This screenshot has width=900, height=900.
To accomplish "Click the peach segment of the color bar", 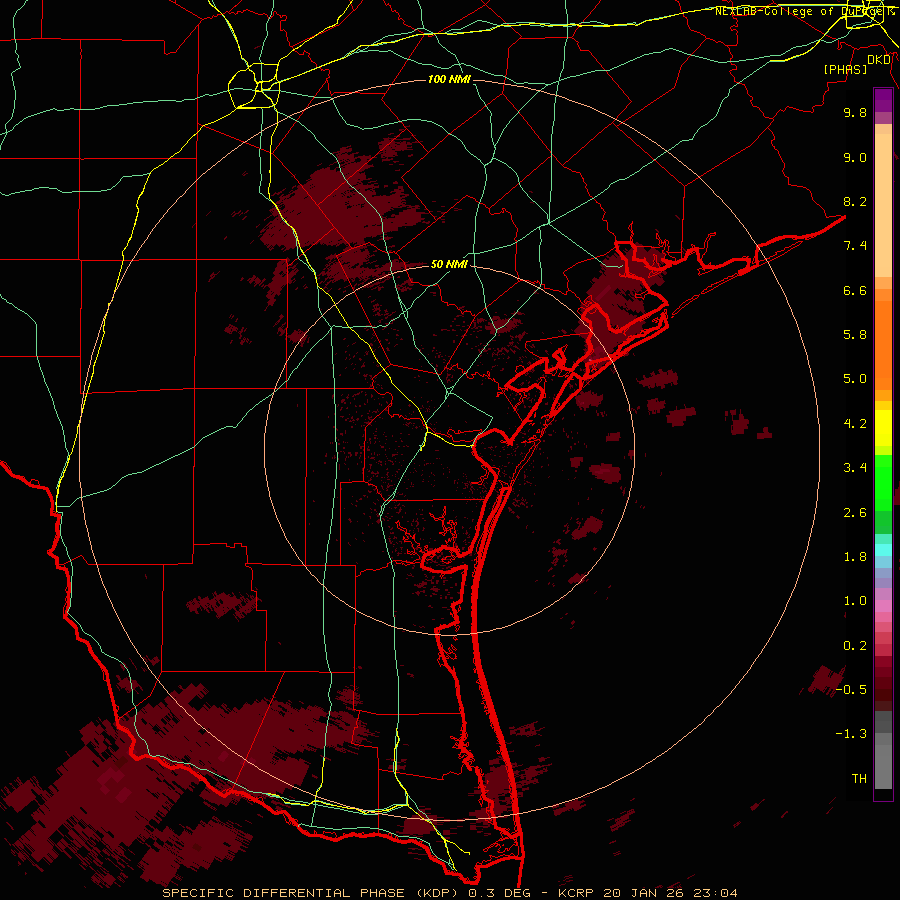I will coord(883,205).
